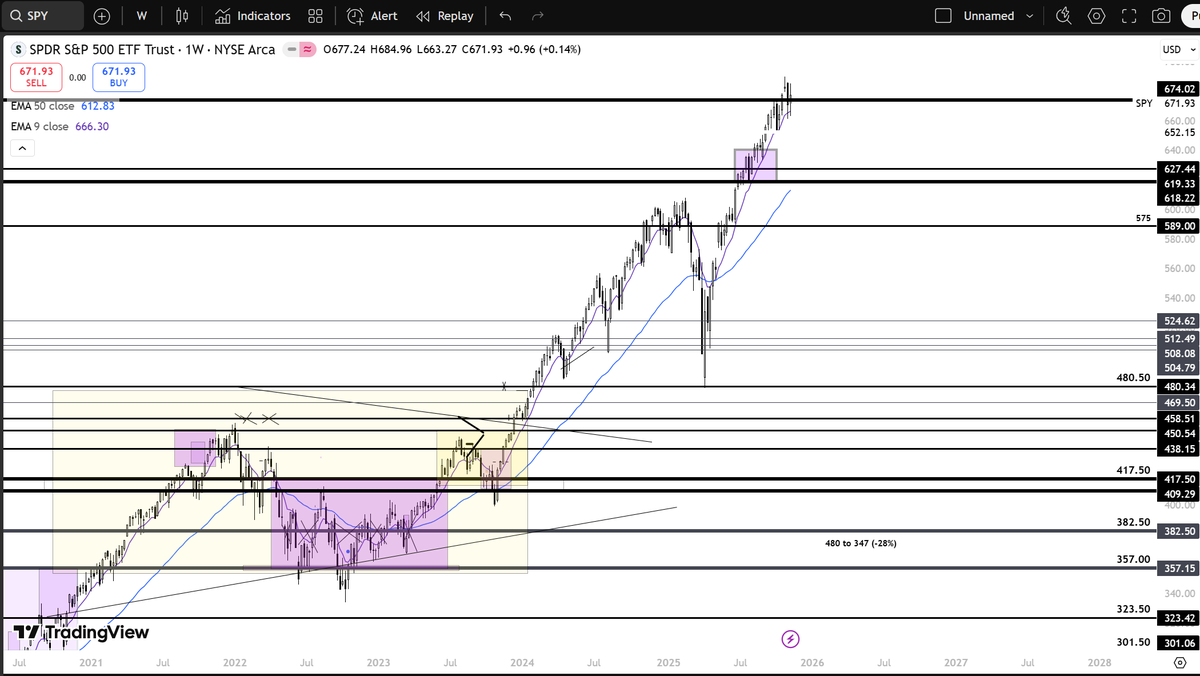Take a chart snapshot with the camera icon

pos(1161,16)
